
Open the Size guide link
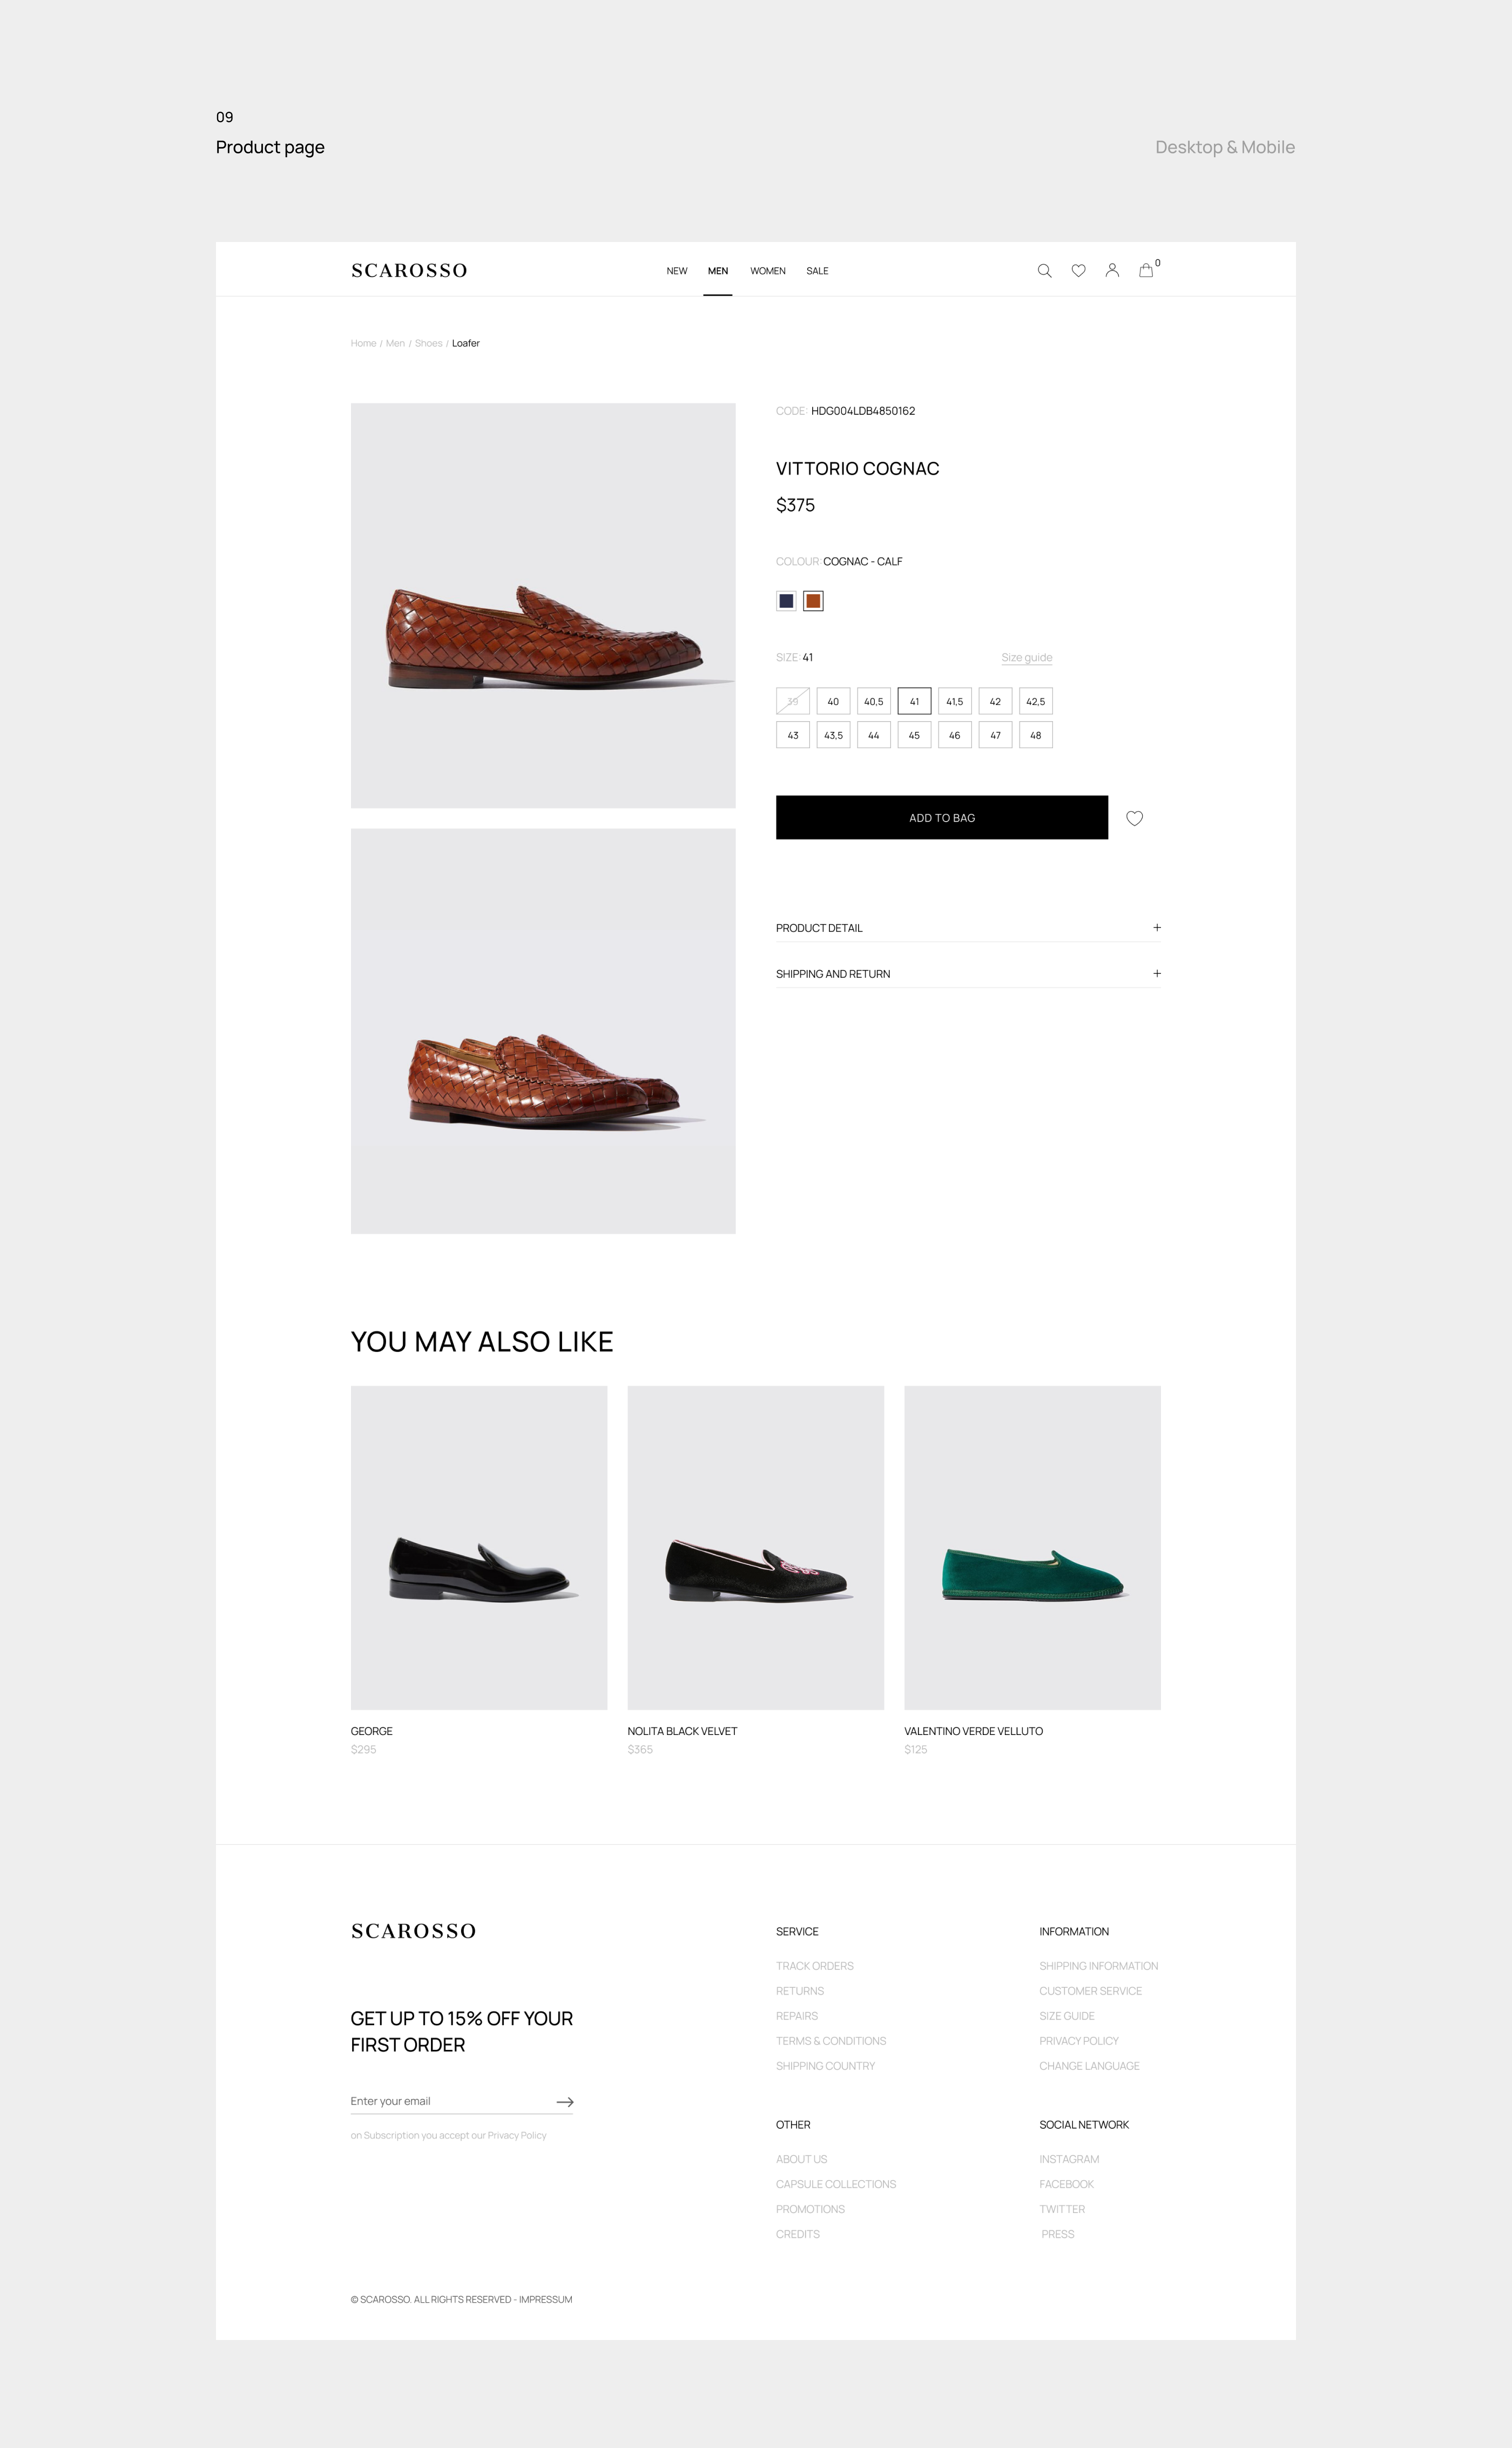(1026, 658)
